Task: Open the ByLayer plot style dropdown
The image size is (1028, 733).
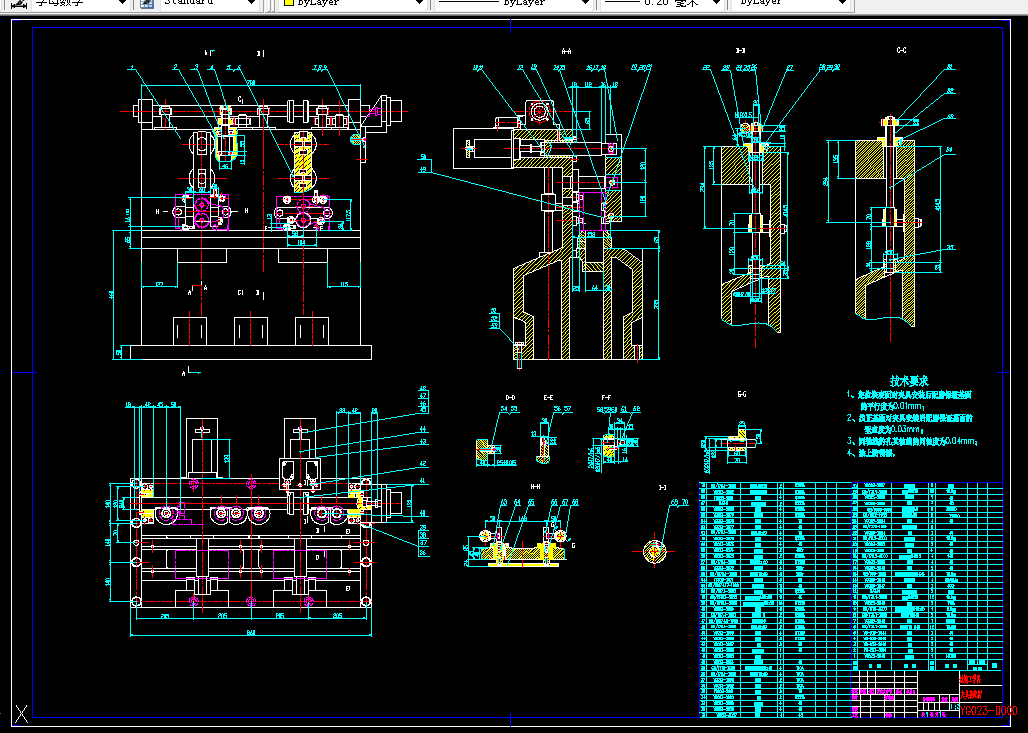Action: coord(791,3)
